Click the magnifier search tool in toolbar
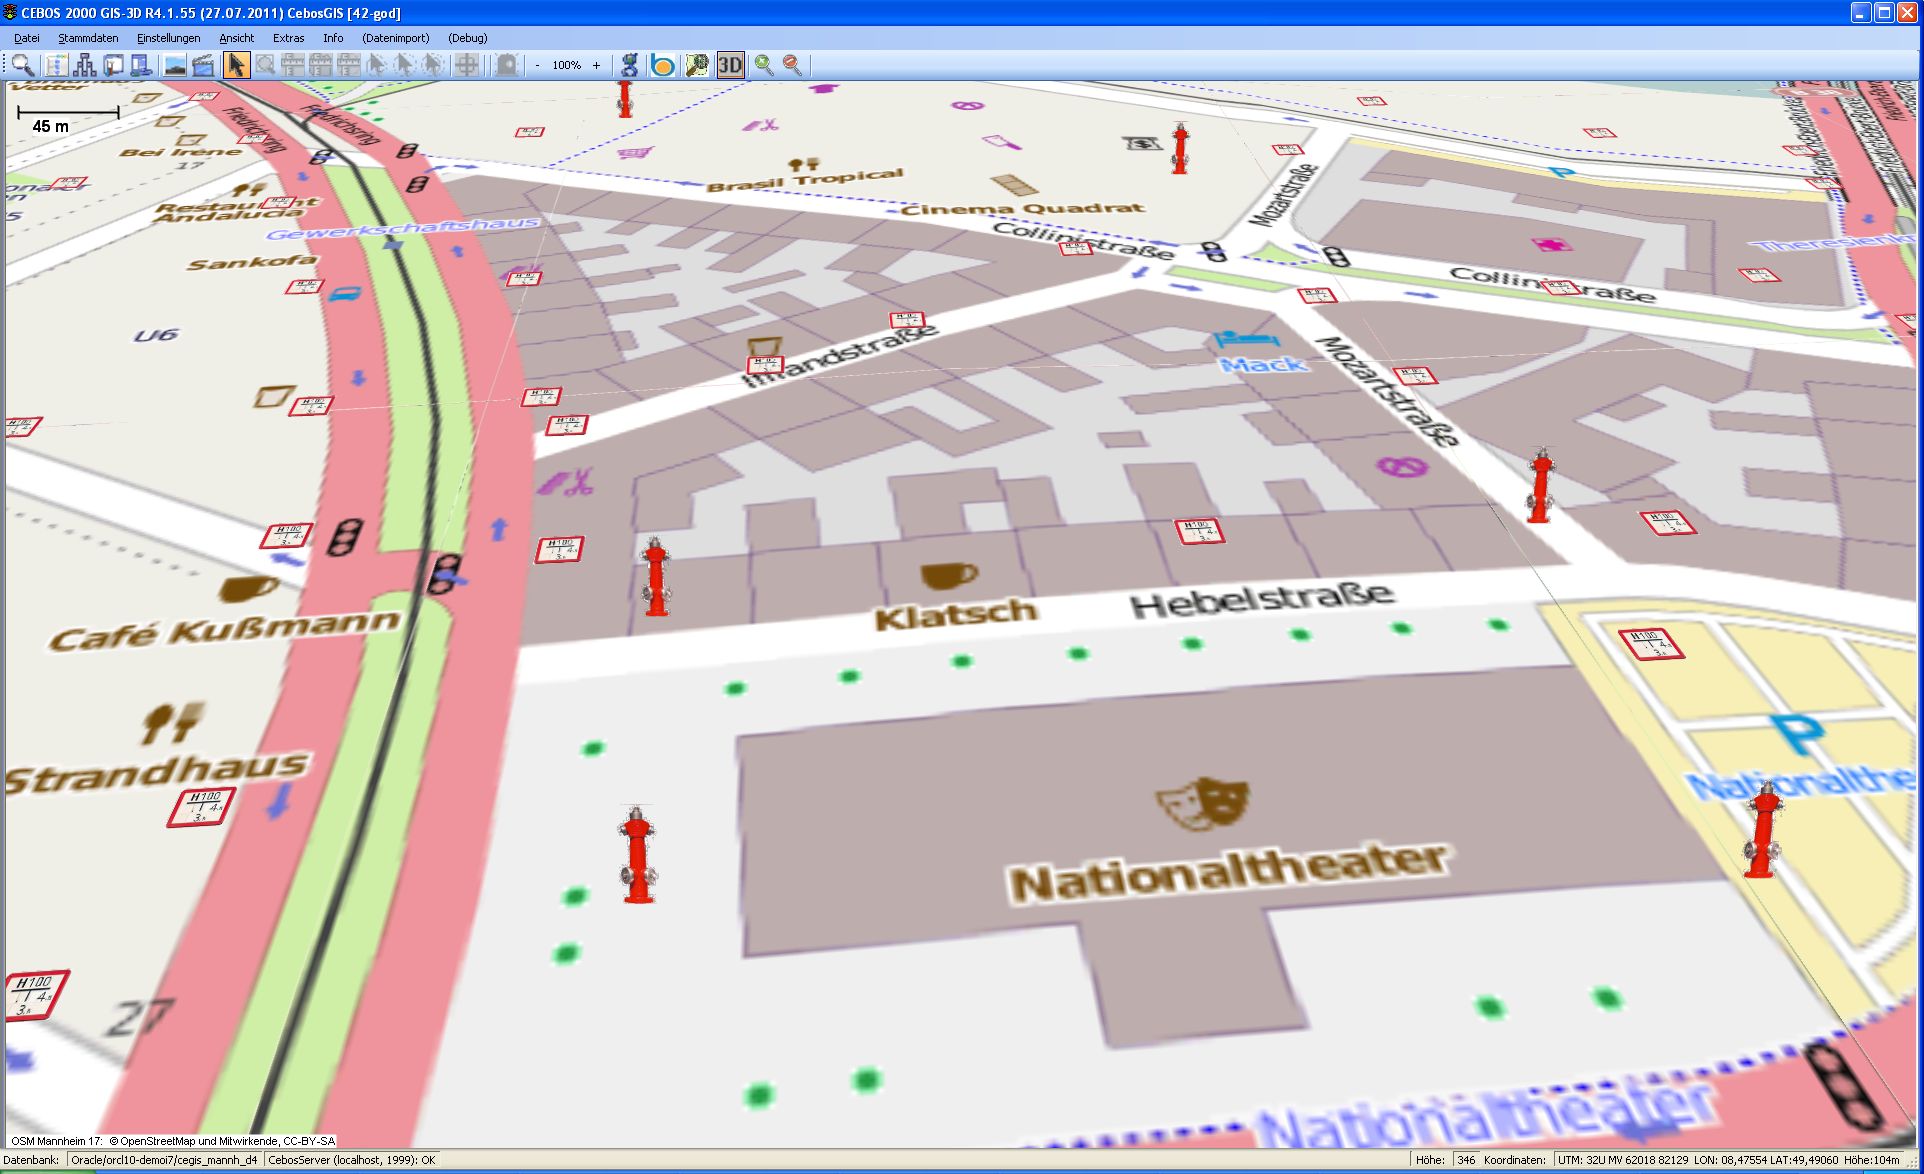Screen dimensions: 1924x1174 (22, 66)
